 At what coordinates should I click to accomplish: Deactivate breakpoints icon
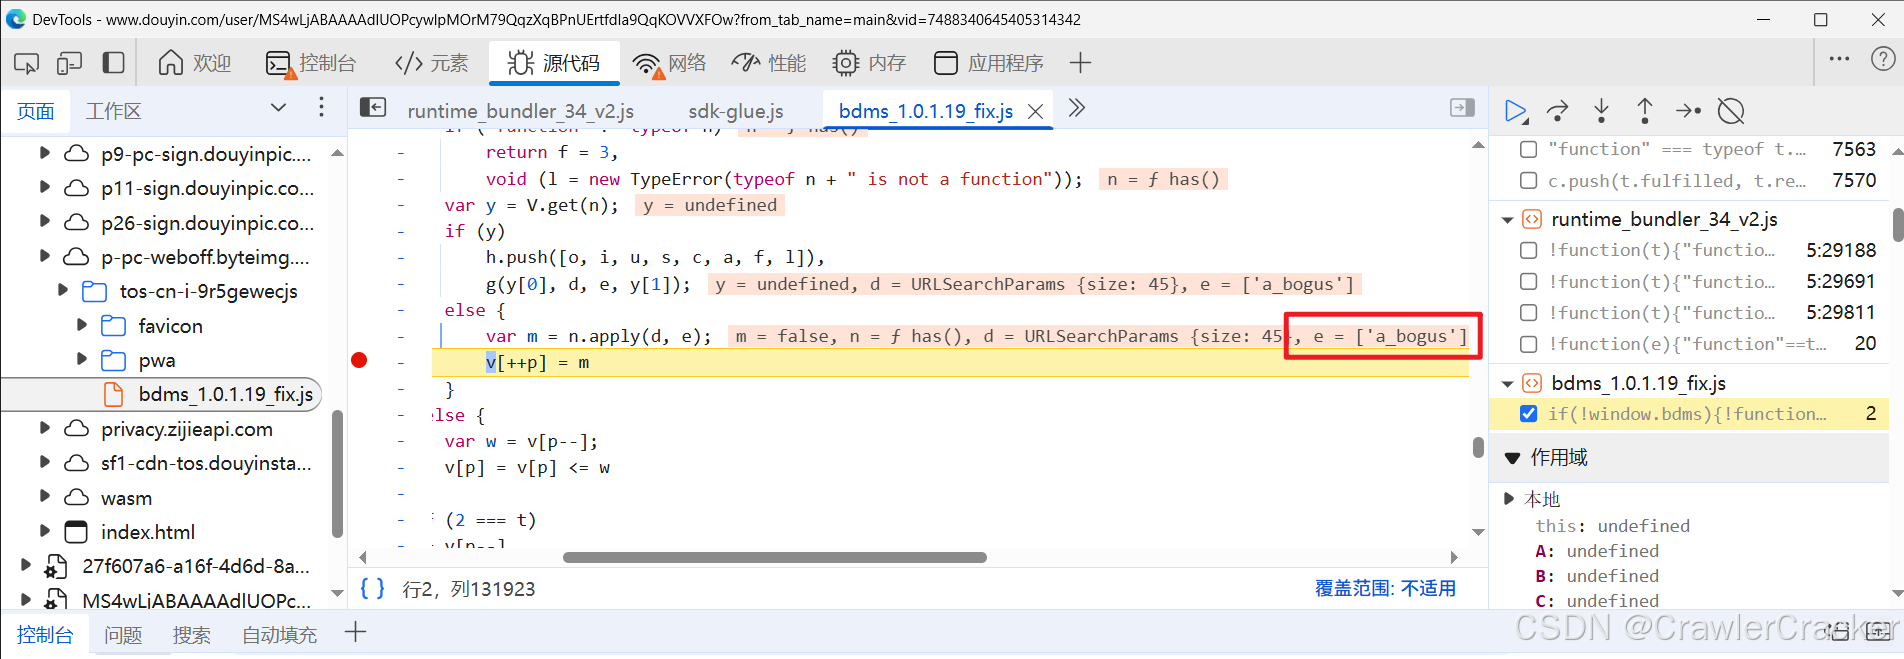pos(1731,111)
